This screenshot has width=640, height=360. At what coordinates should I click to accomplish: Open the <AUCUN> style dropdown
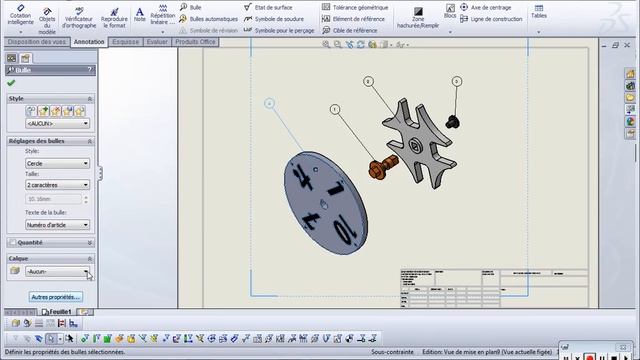[x=57, y=123]
